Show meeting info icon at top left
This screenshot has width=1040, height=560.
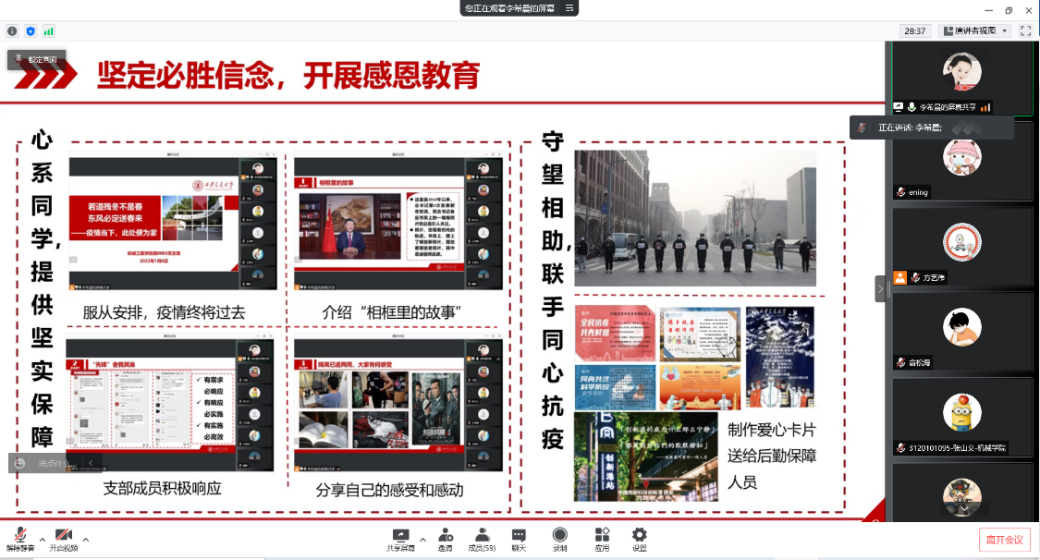click(12, 31)
